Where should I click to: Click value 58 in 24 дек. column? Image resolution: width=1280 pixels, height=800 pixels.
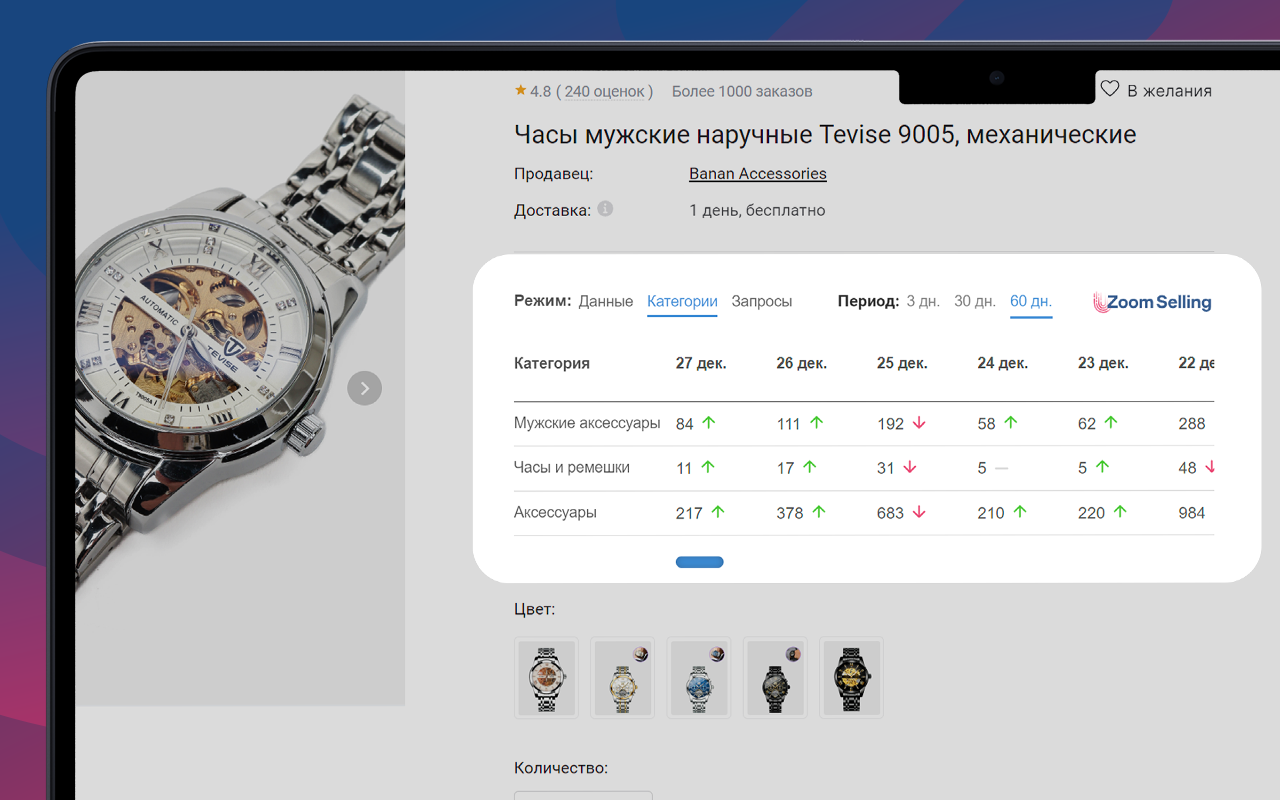987,424
